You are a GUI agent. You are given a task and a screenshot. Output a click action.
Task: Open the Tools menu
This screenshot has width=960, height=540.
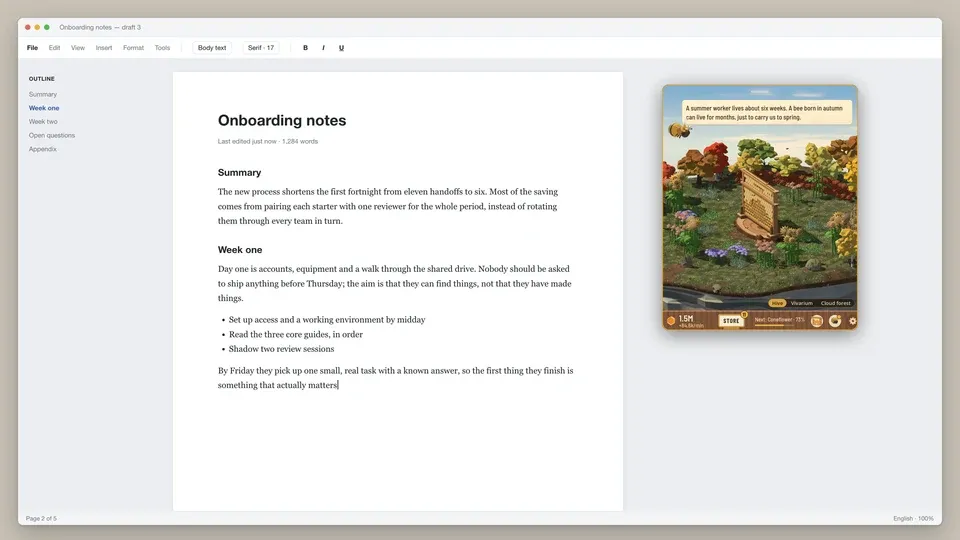coord(162,48)
